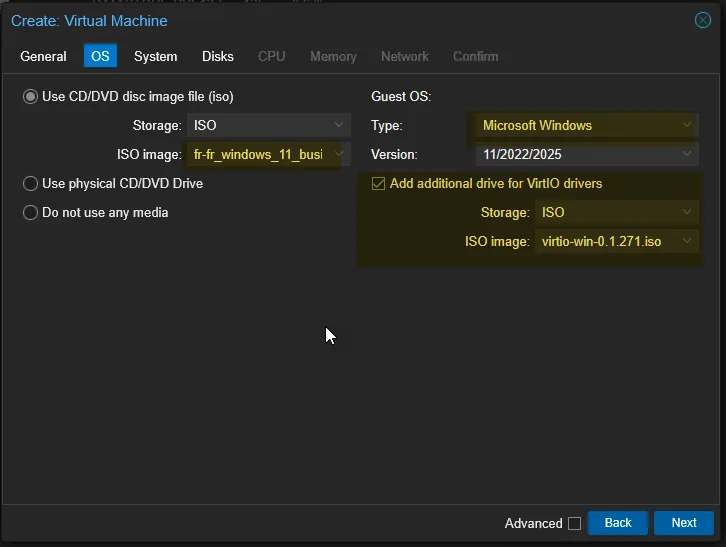The width and height of the screenshot is (726, 547).
Task: Close the Create Virtual Machine dialog
Action: point(703,20)
